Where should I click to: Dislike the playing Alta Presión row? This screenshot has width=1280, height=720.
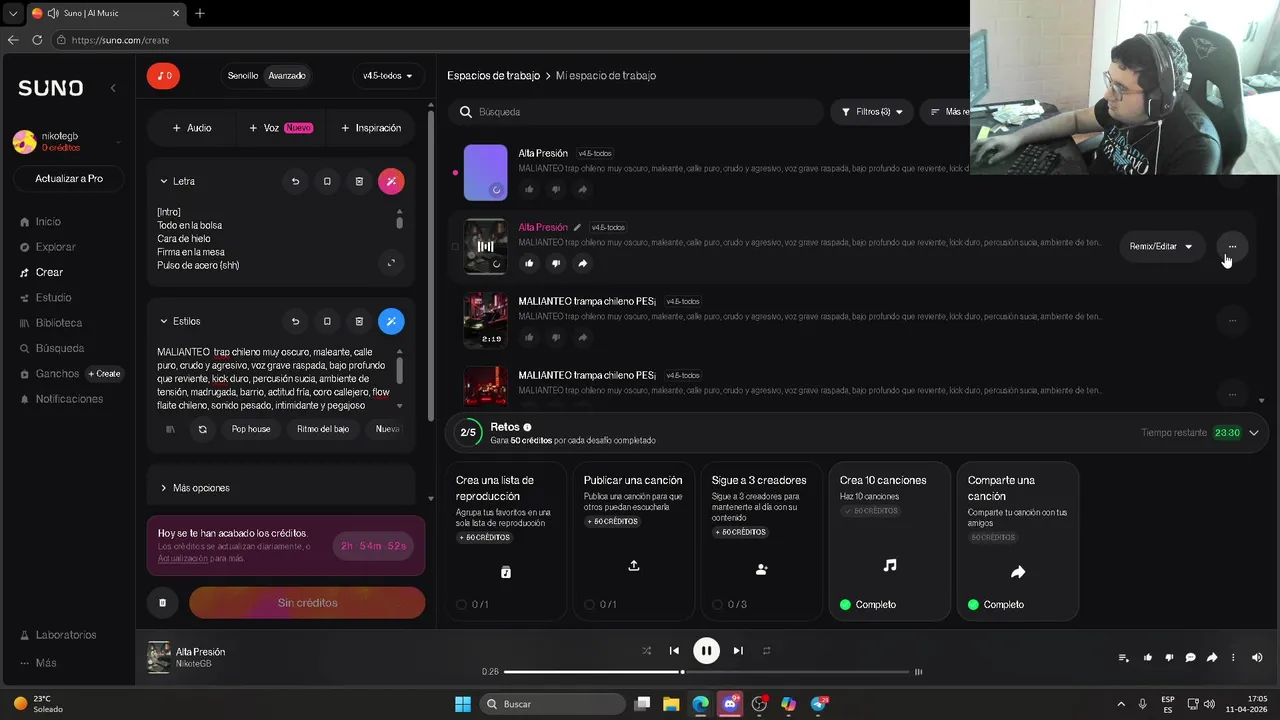[x=556, y=263]
